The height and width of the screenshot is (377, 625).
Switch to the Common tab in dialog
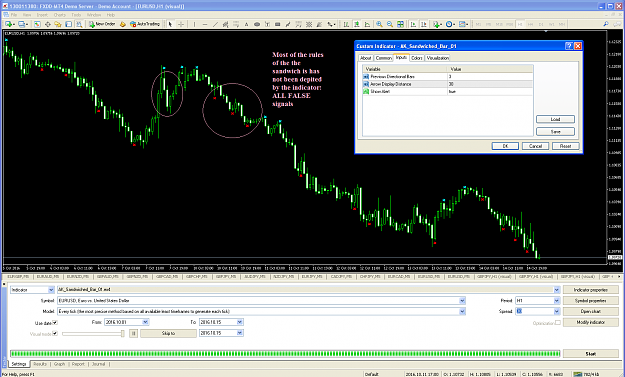pos(384,58)
